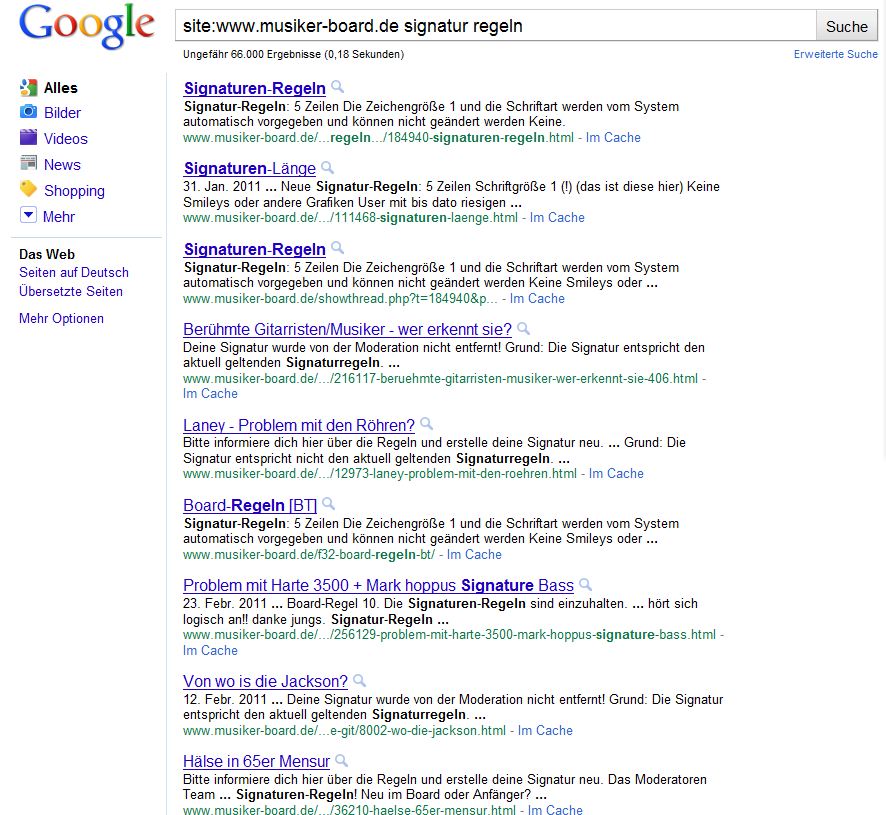Screen dimensions: 886x815
Task: Expand the Mehr dropdown arrow
Action: (x=28, y=215)
